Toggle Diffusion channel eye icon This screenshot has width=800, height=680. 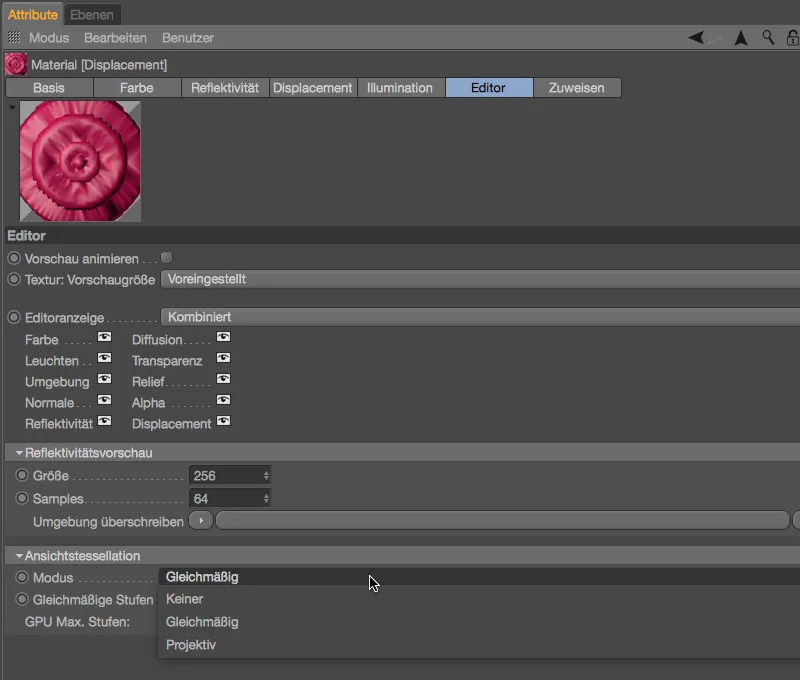tap(223, 337)
